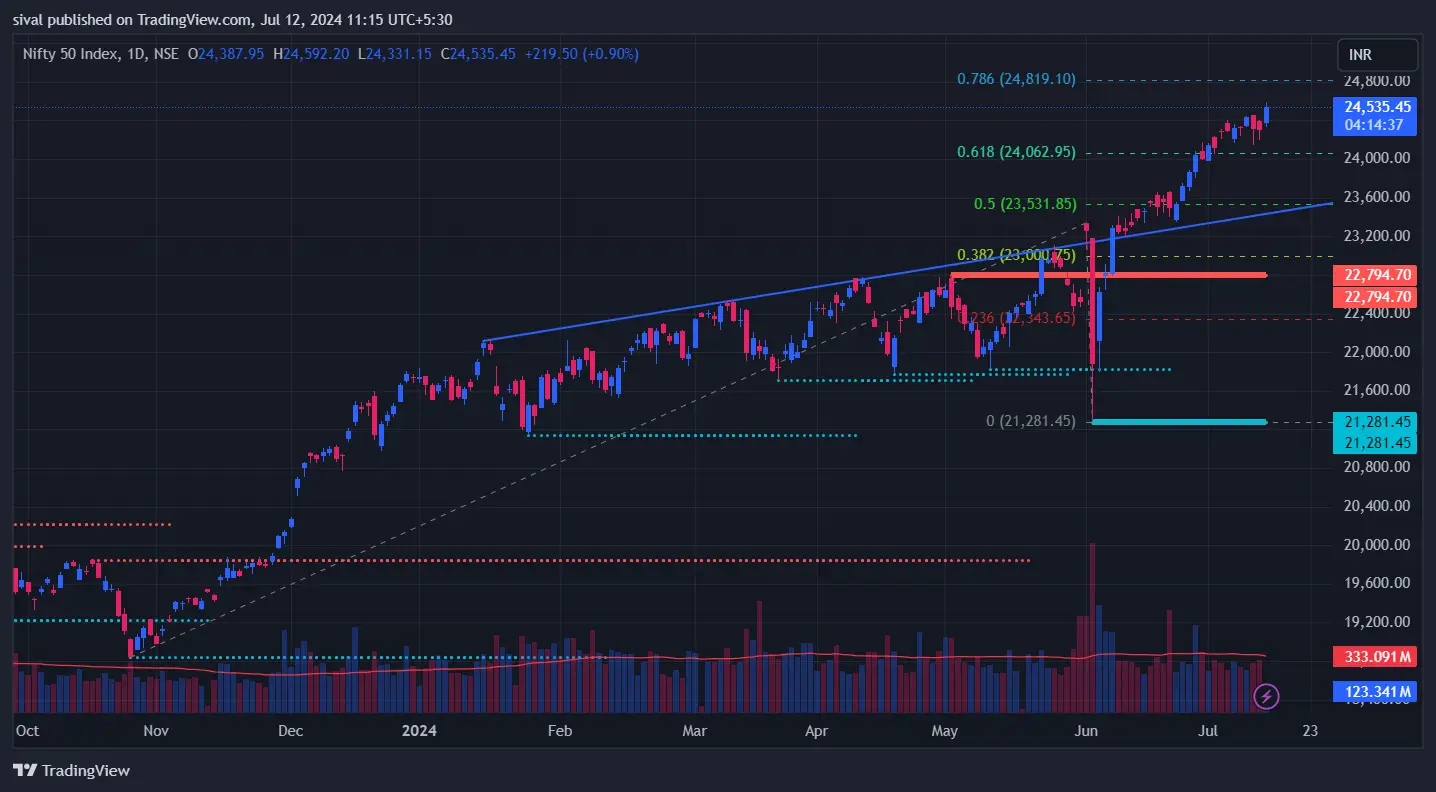Screen dimensions: 1436x792
Task: Click the change value +219.50 (+0.90%)
Action: [x=581, y=54]
